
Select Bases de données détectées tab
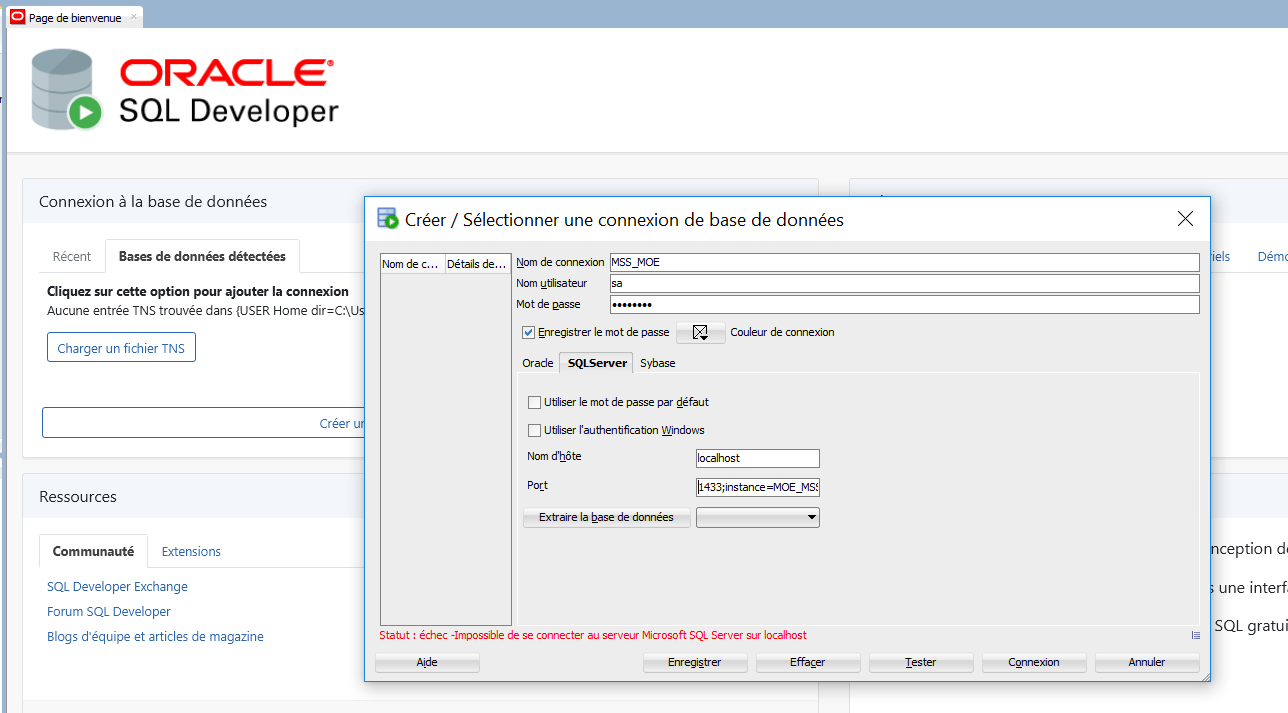pyautogui.click(x=202, y=256)
